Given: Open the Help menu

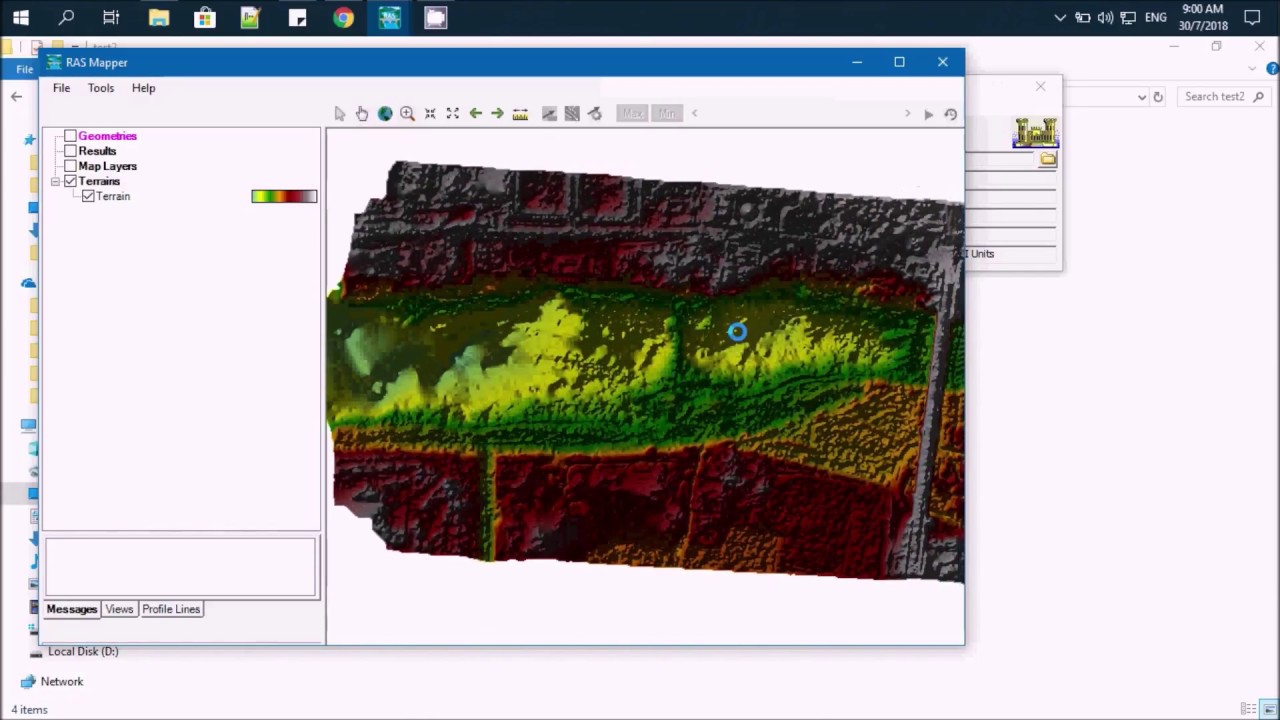Looking at the screenshot, I should [x=143, y=88].
